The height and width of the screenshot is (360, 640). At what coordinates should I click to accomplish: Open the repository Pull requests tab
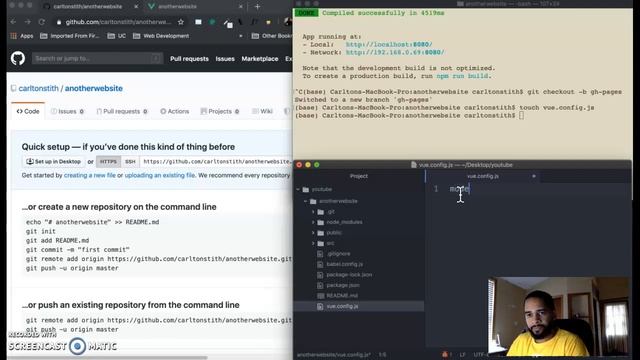click(122, 111)
